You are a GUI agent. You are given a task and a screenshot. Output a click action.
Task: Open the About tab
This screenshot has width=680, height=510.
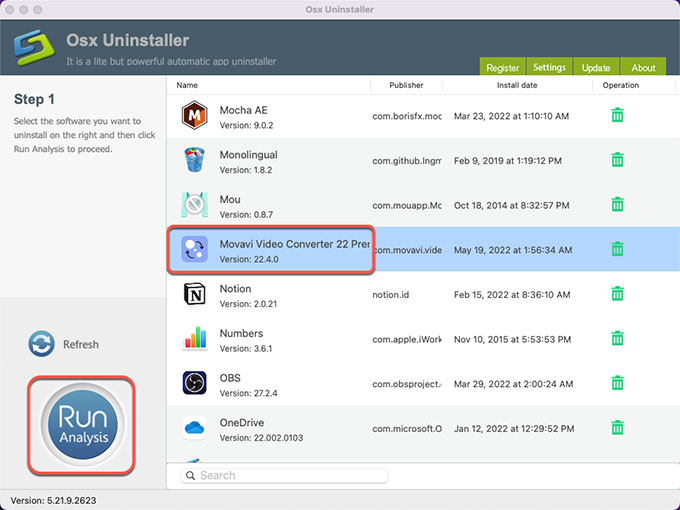(x=643, y=66)
